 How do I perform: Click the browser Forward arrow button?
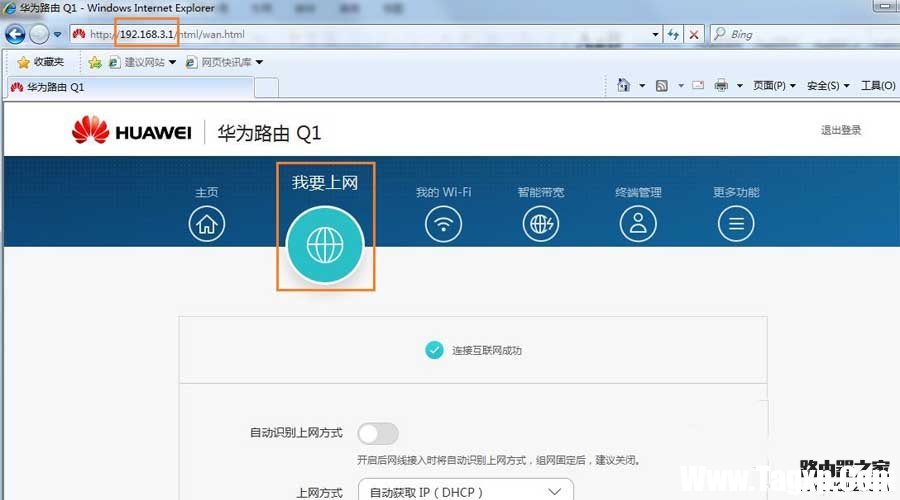pyautogui.click(x=39, y=34)
